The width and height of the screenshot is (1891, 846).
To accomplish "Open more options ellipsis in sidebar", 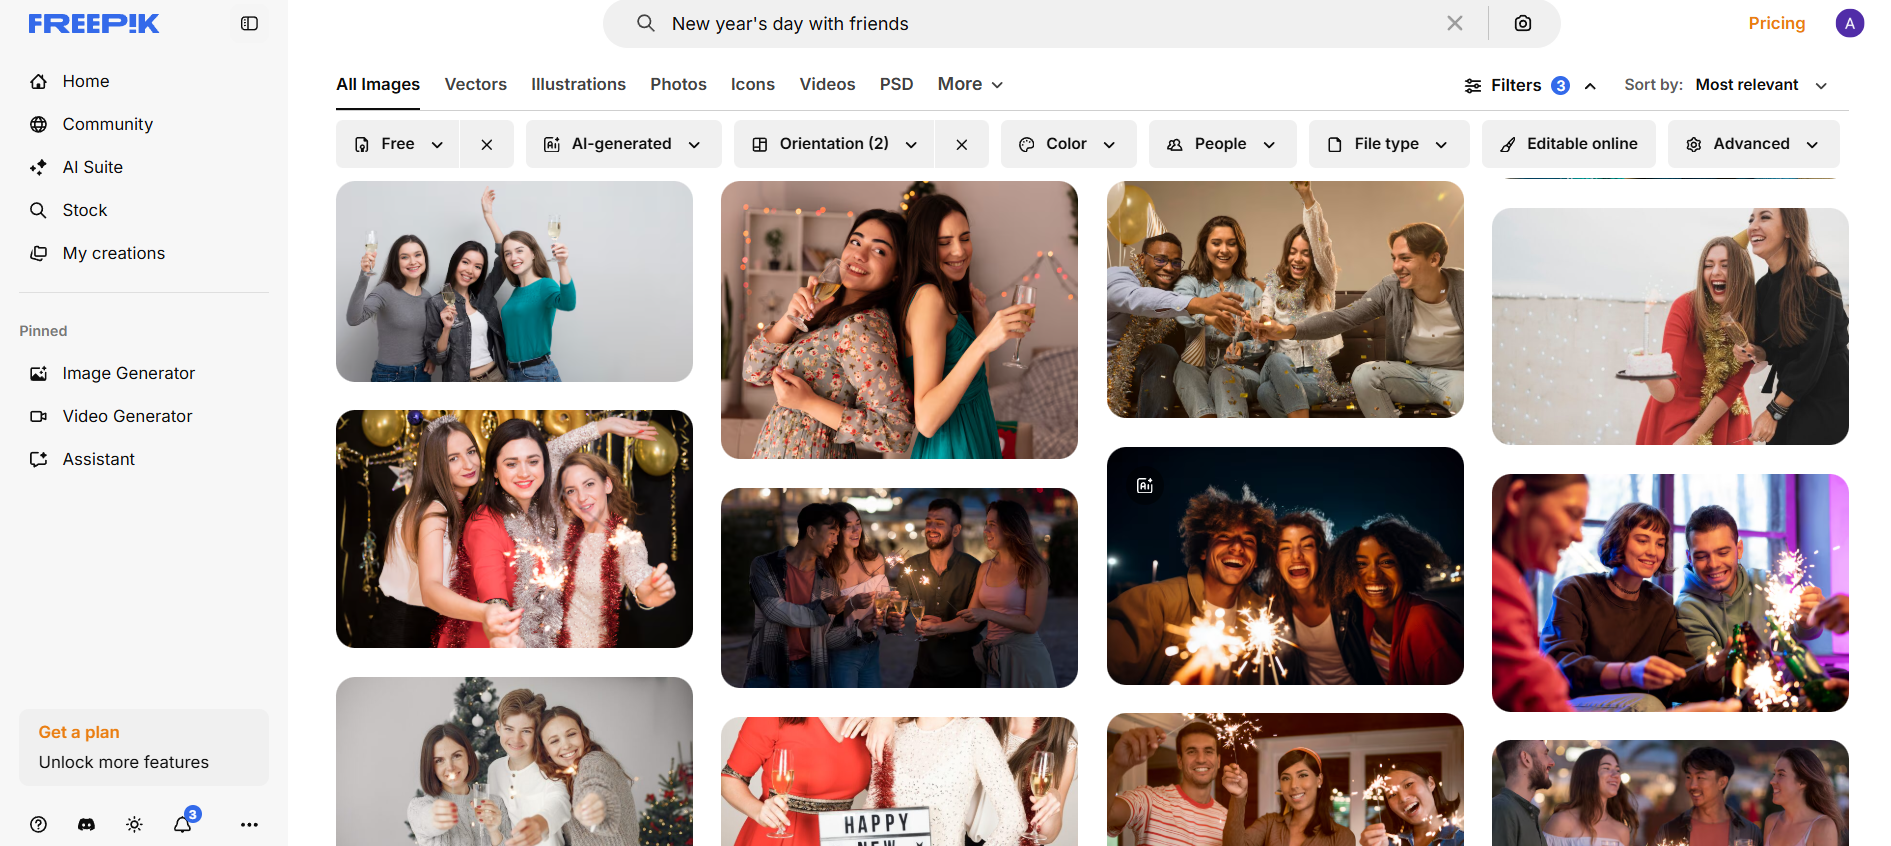I will click(x=249, y=824).
